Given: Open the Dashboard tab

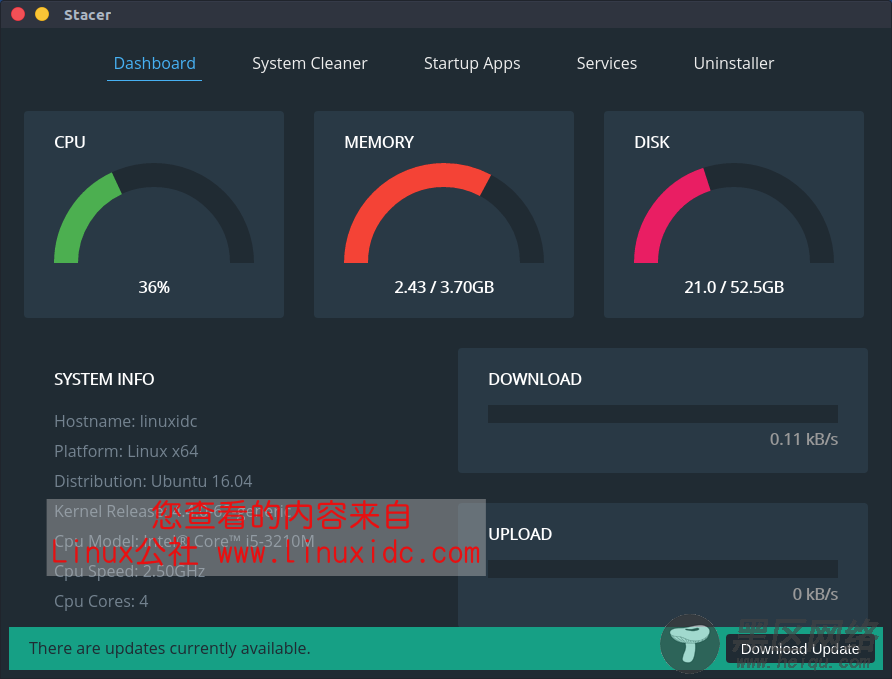Looking at the screenshot, I should click(x=154, y=63).
